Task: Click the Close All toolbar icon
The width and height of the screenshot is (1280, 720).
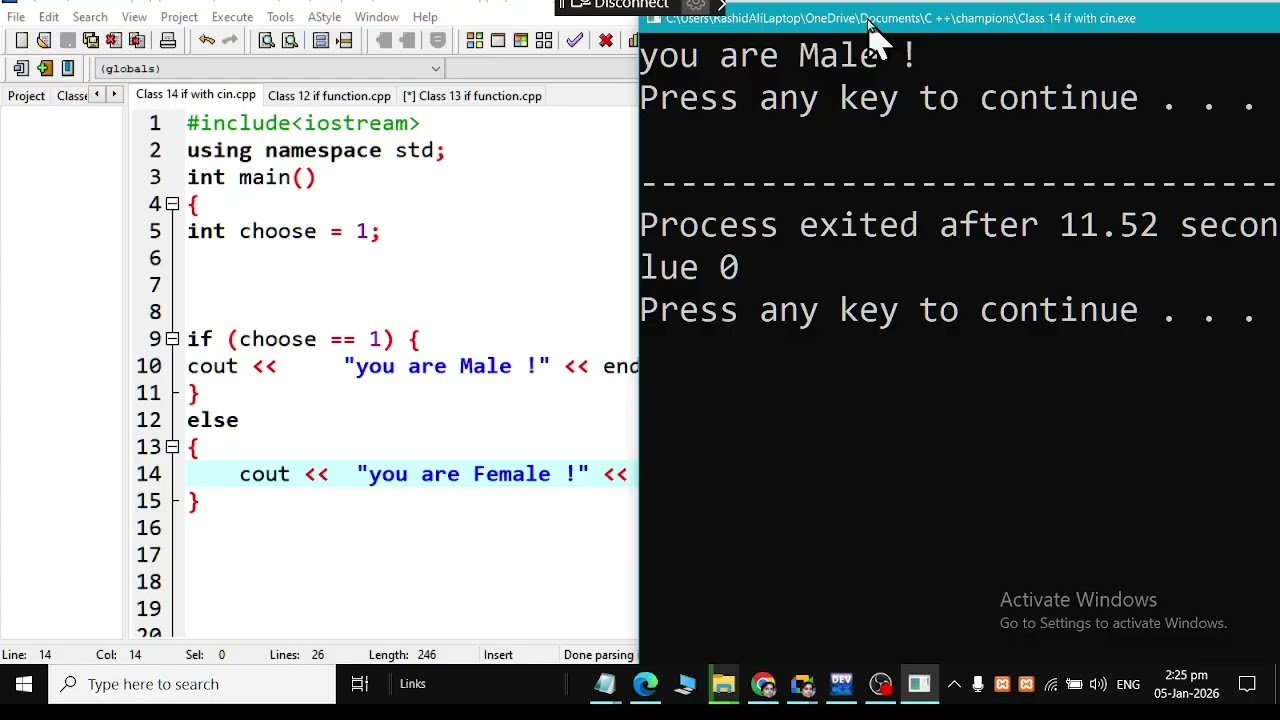Action: click(x=137, y=40)
